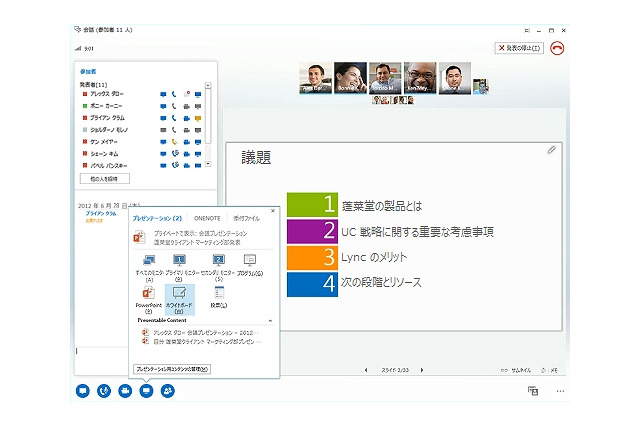This screenshot has height=426, width=640.
Task: Choose PowerPoint in the share popup
Action: click(149, 300)
